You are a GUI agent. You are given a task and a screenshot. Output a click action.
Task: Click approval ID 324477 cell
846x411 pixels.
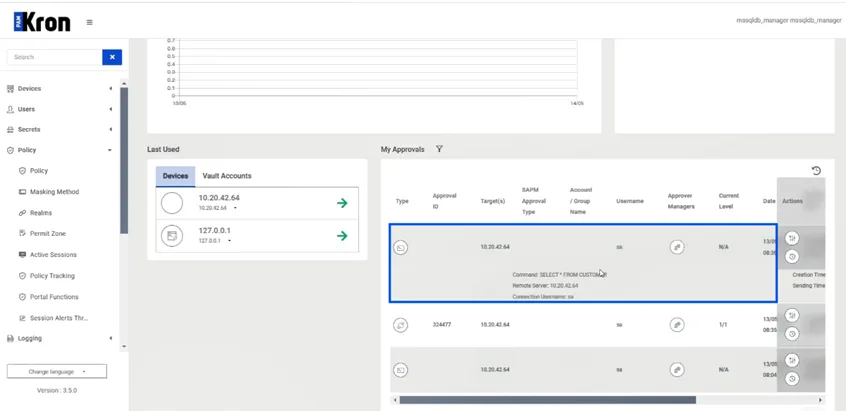(441, 325)
